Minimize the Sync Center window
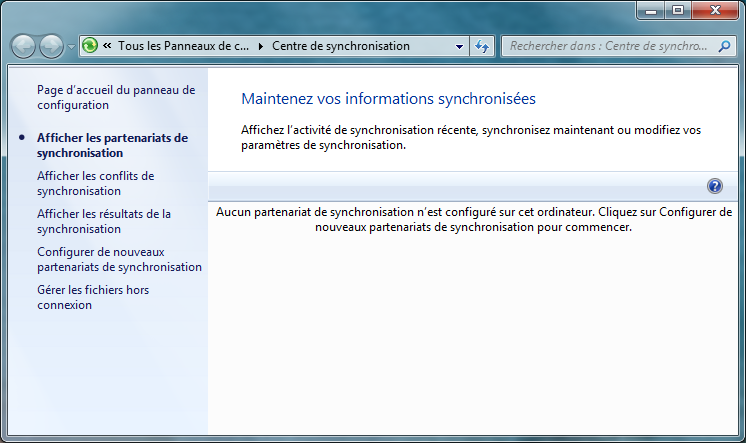This screenshot has width=746, height=443. coord(651,10)
